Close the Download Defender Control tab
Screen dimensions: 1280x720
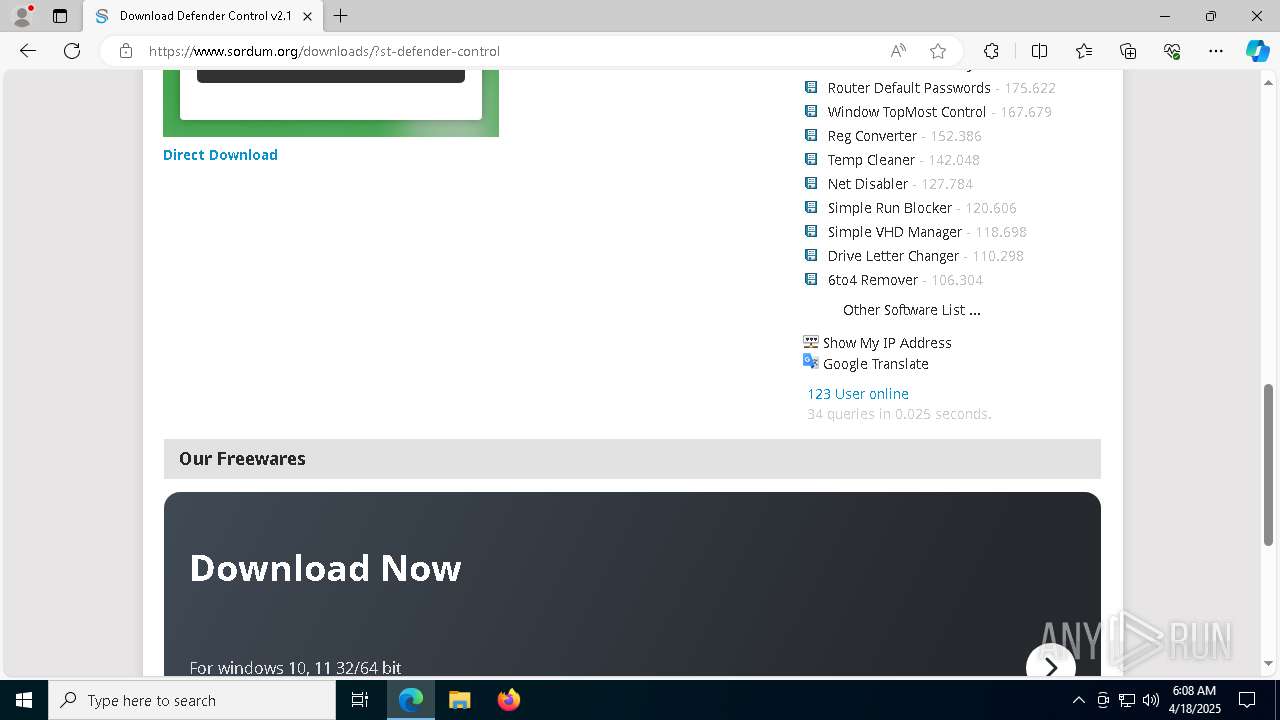pos(308,16)
